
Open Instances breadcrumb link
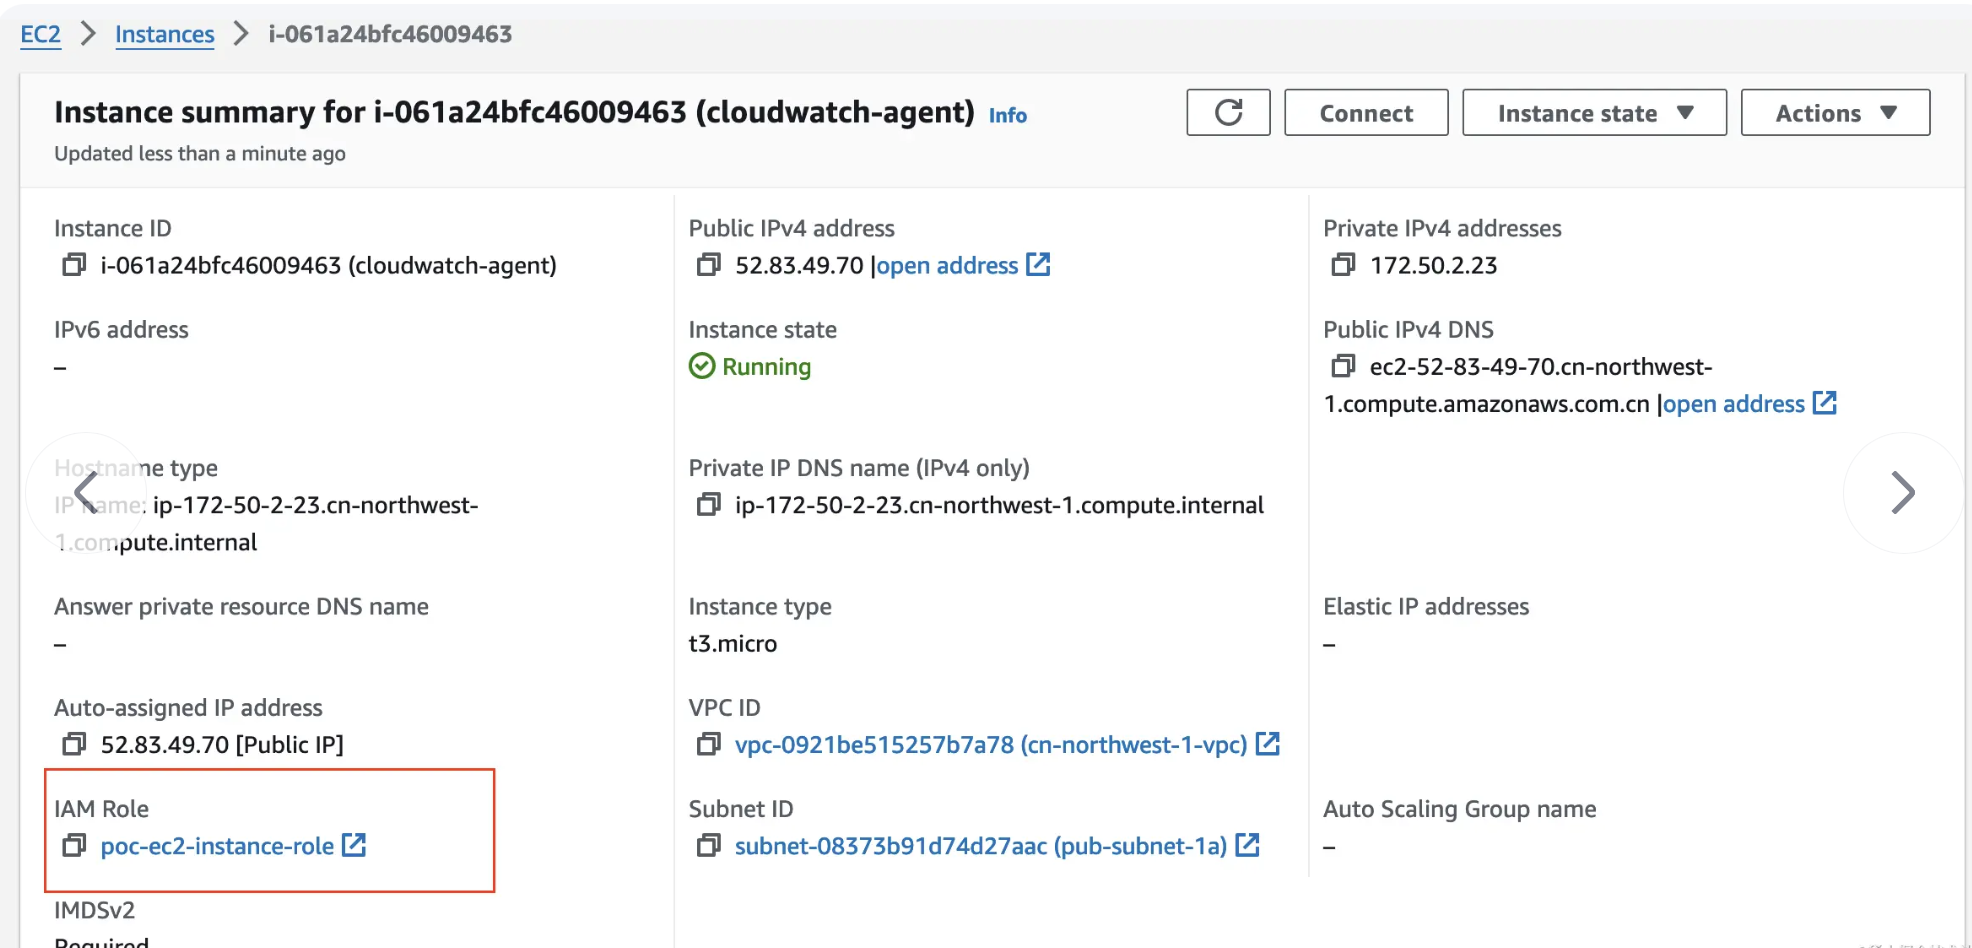click(x=164, y=34)
